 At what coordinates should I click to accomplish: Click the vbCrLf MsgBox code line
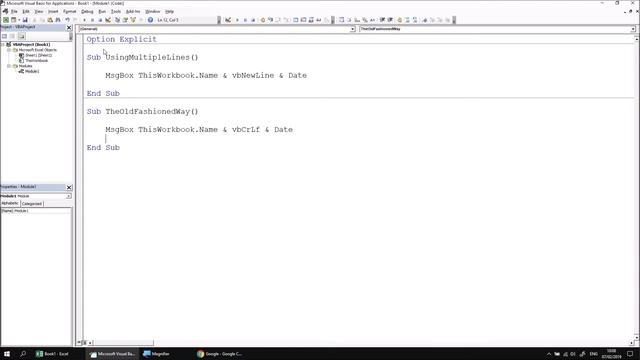199,129
